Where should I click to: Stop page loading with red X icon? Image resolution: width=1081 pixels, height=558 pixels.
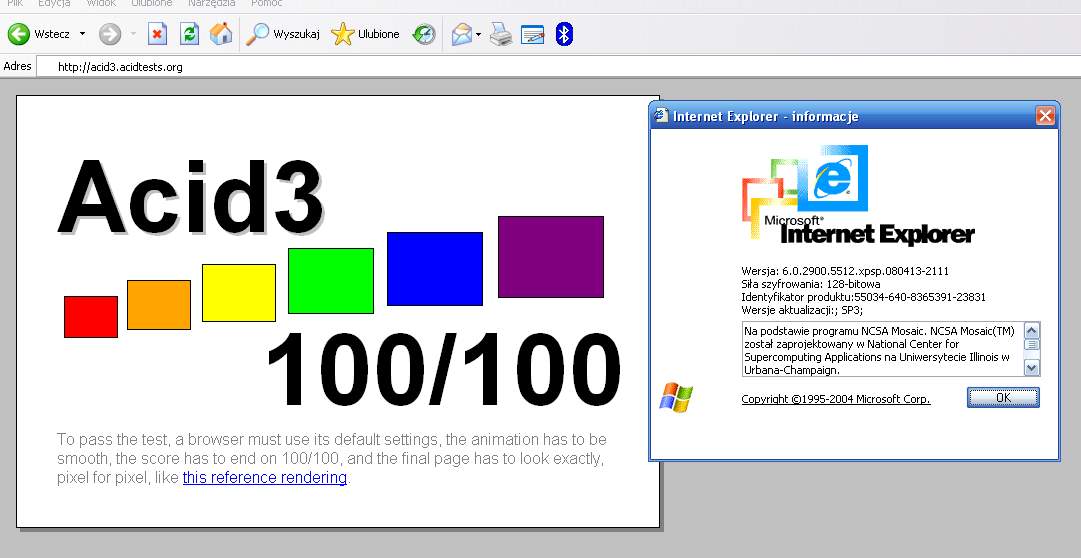[158, 34]
